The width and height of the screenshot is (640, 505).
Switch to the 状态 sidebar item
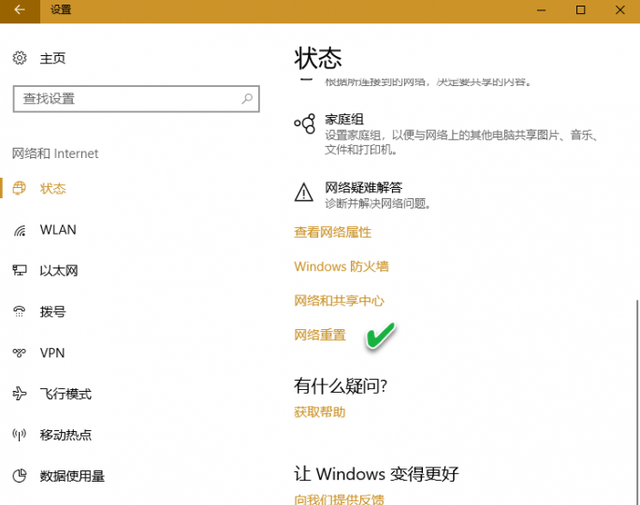pos(53,188)
